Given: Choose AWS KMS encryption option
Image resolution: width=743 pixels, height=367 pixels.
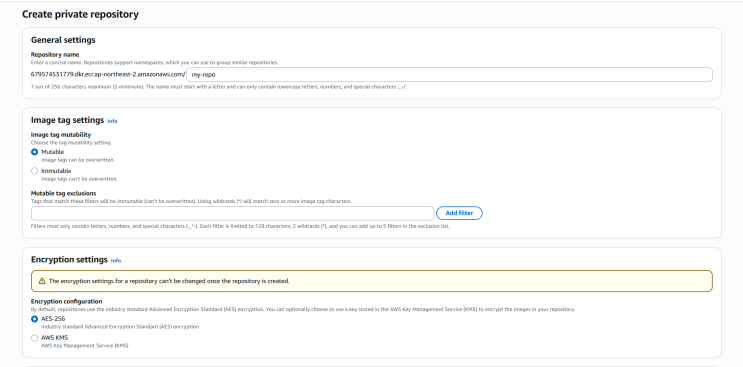Looking at the screenshot, I should click(34, 338).
